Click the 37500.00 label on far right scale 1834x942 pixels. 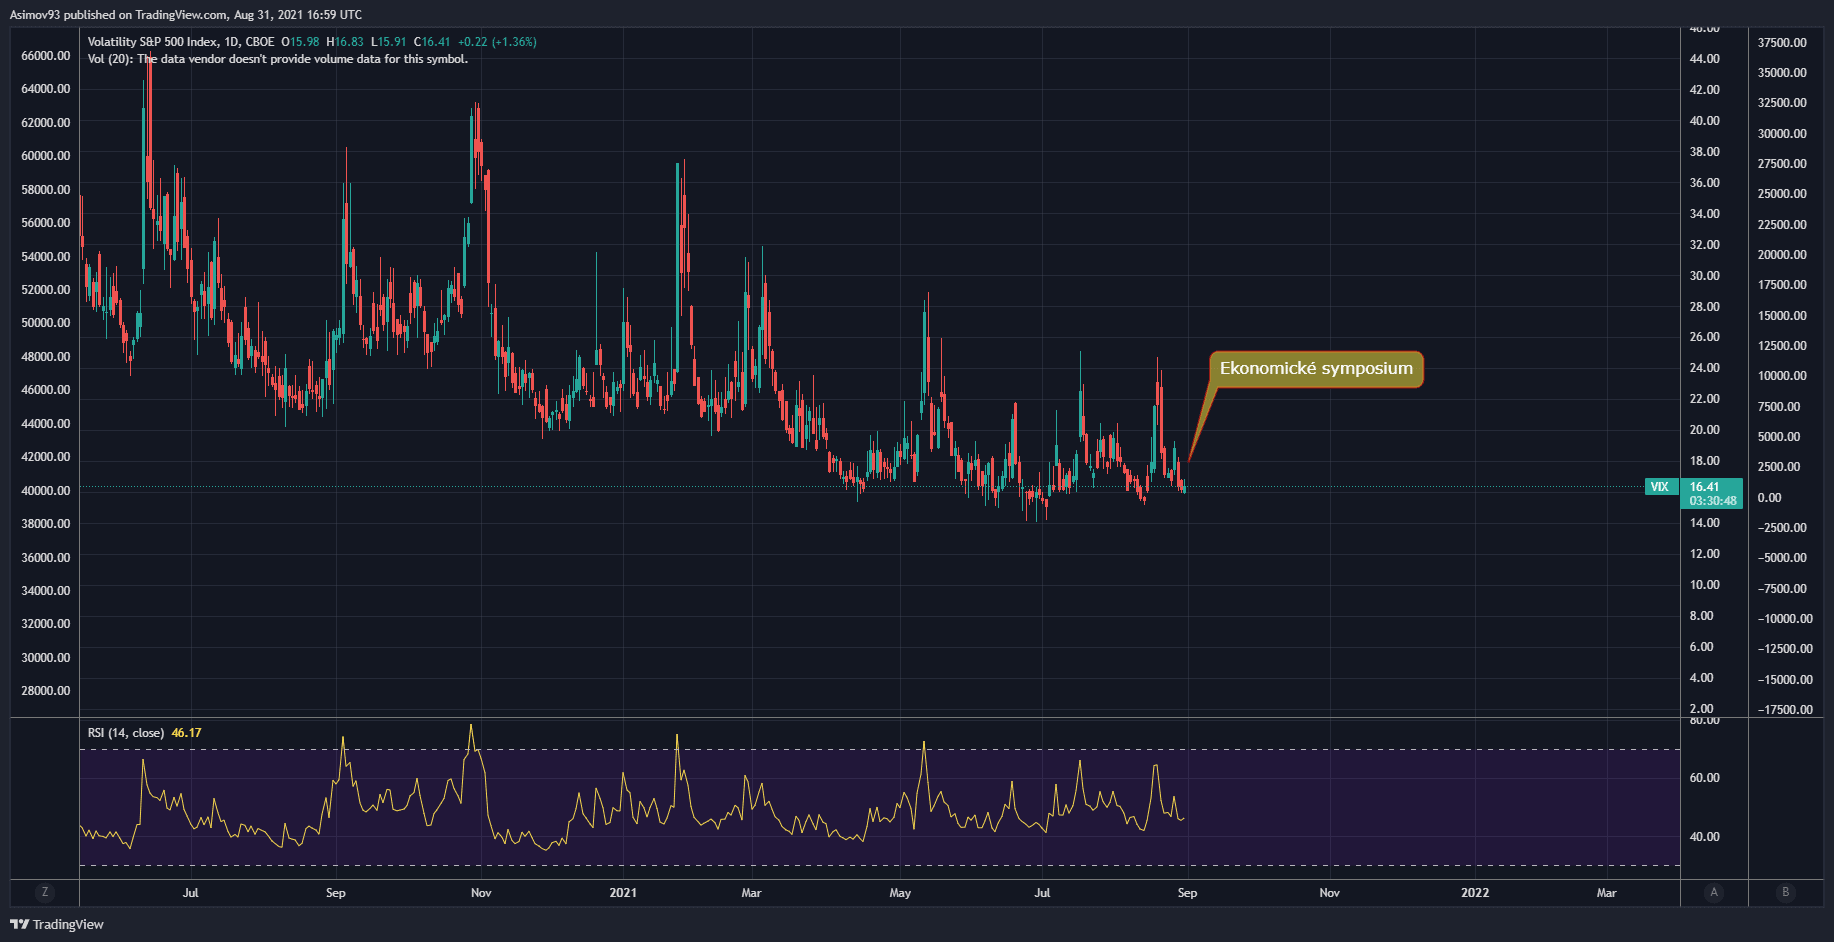(x=1782, y=43)
